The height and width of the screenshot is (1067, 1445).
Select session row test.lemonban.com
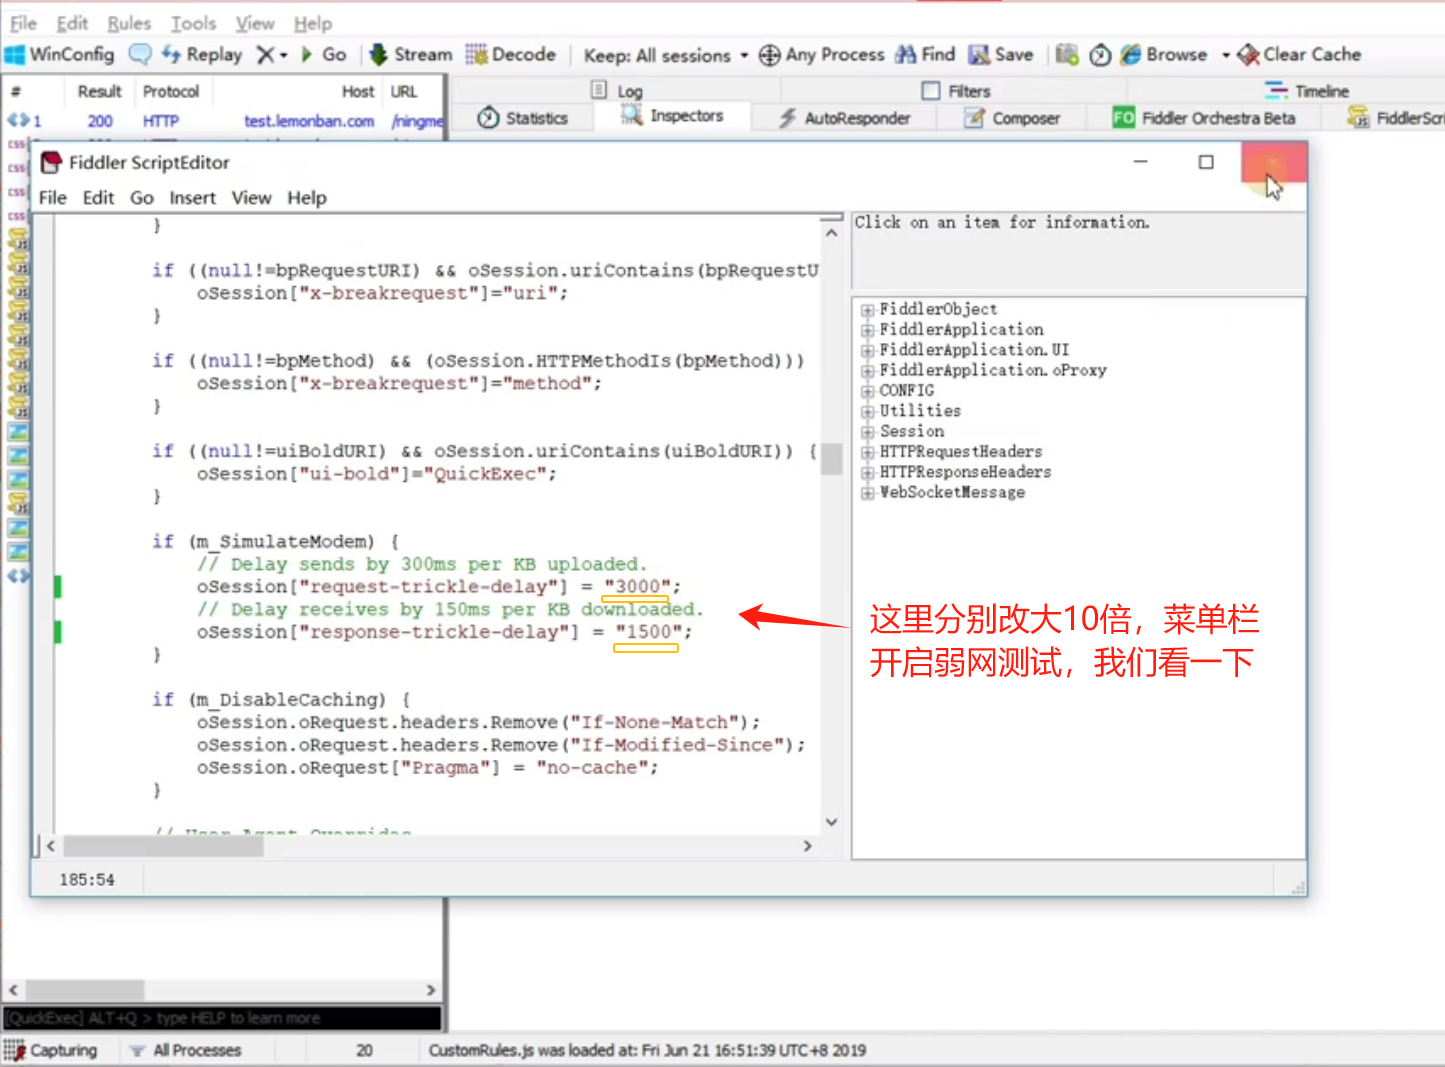coord(225,121)
